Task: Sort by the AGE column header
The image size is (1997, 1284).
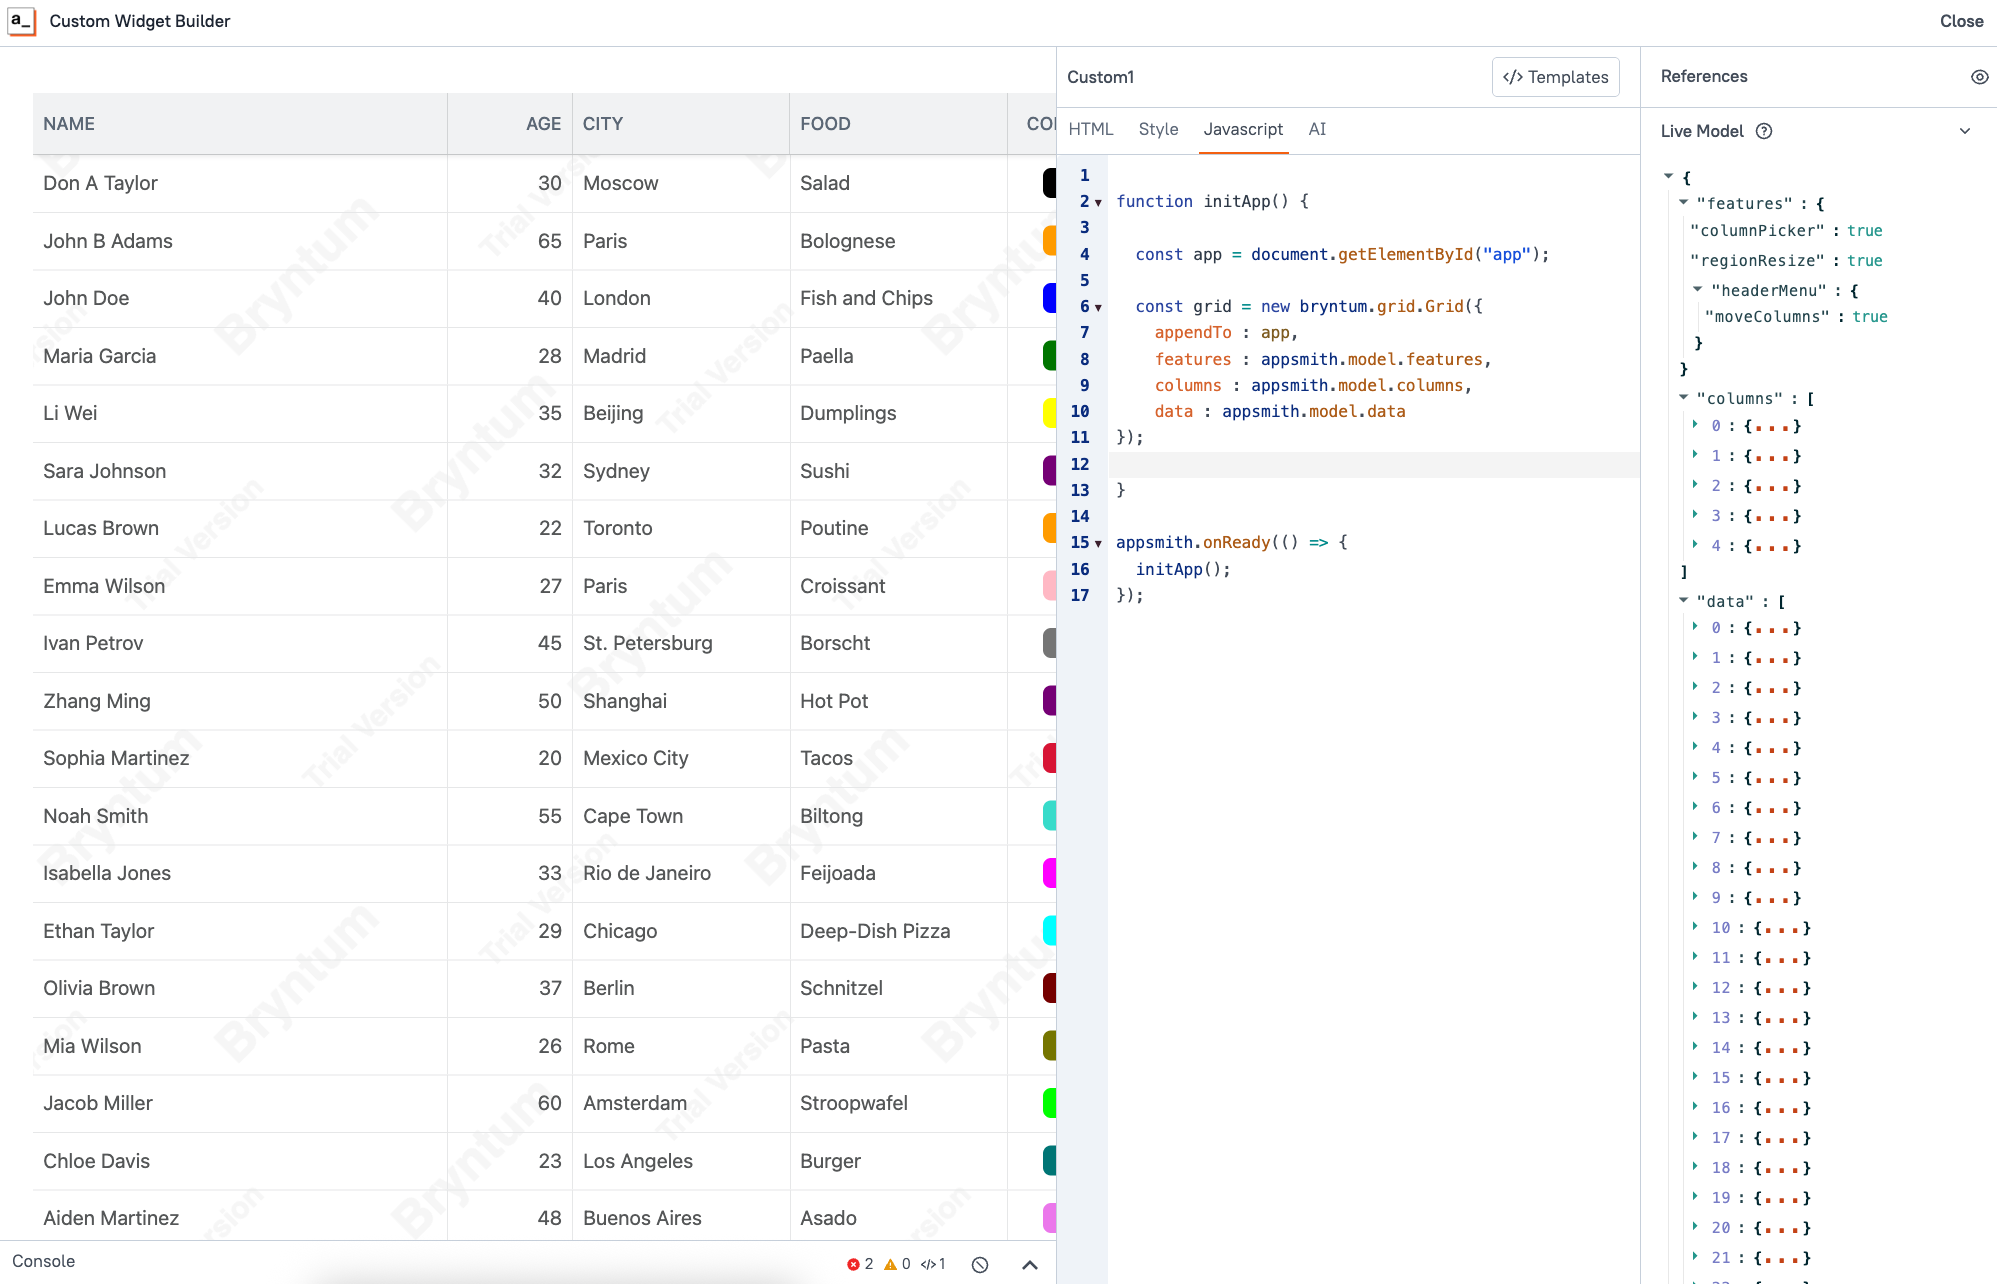Action: click(x=510, y=124)
